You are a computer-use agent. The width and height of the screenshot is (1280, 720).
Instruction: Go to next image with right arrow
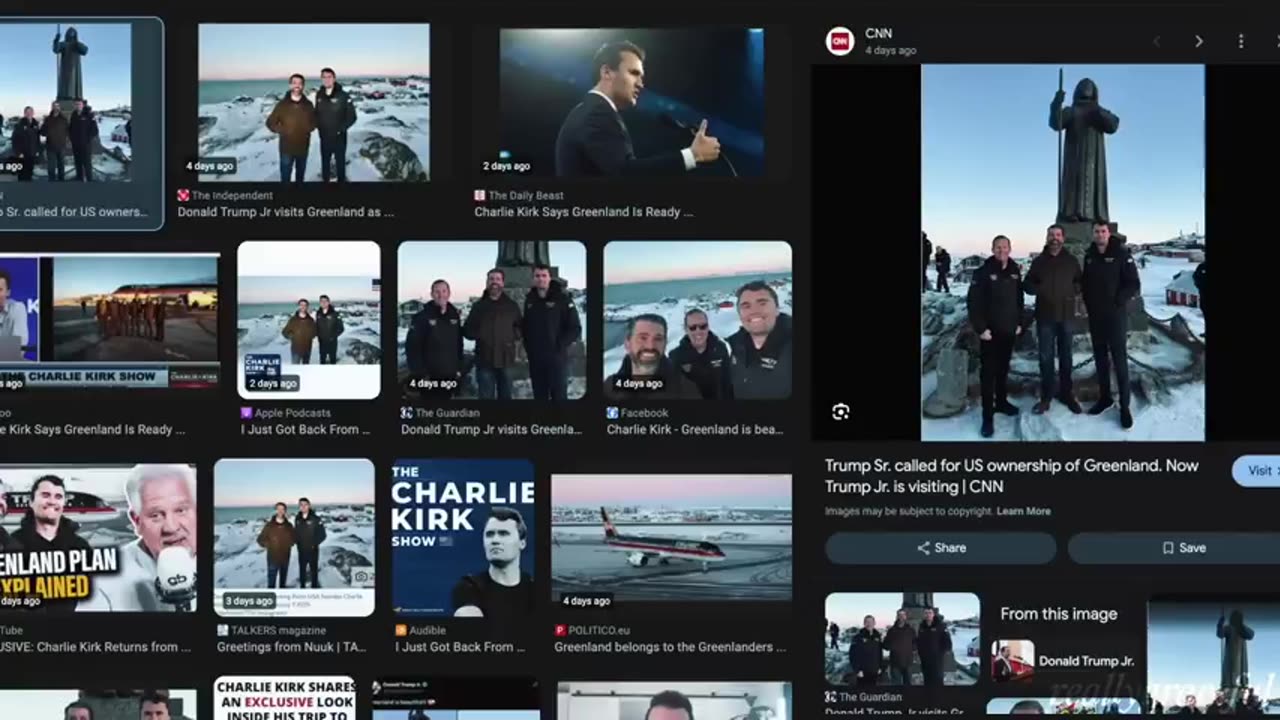pos(1198,41)
